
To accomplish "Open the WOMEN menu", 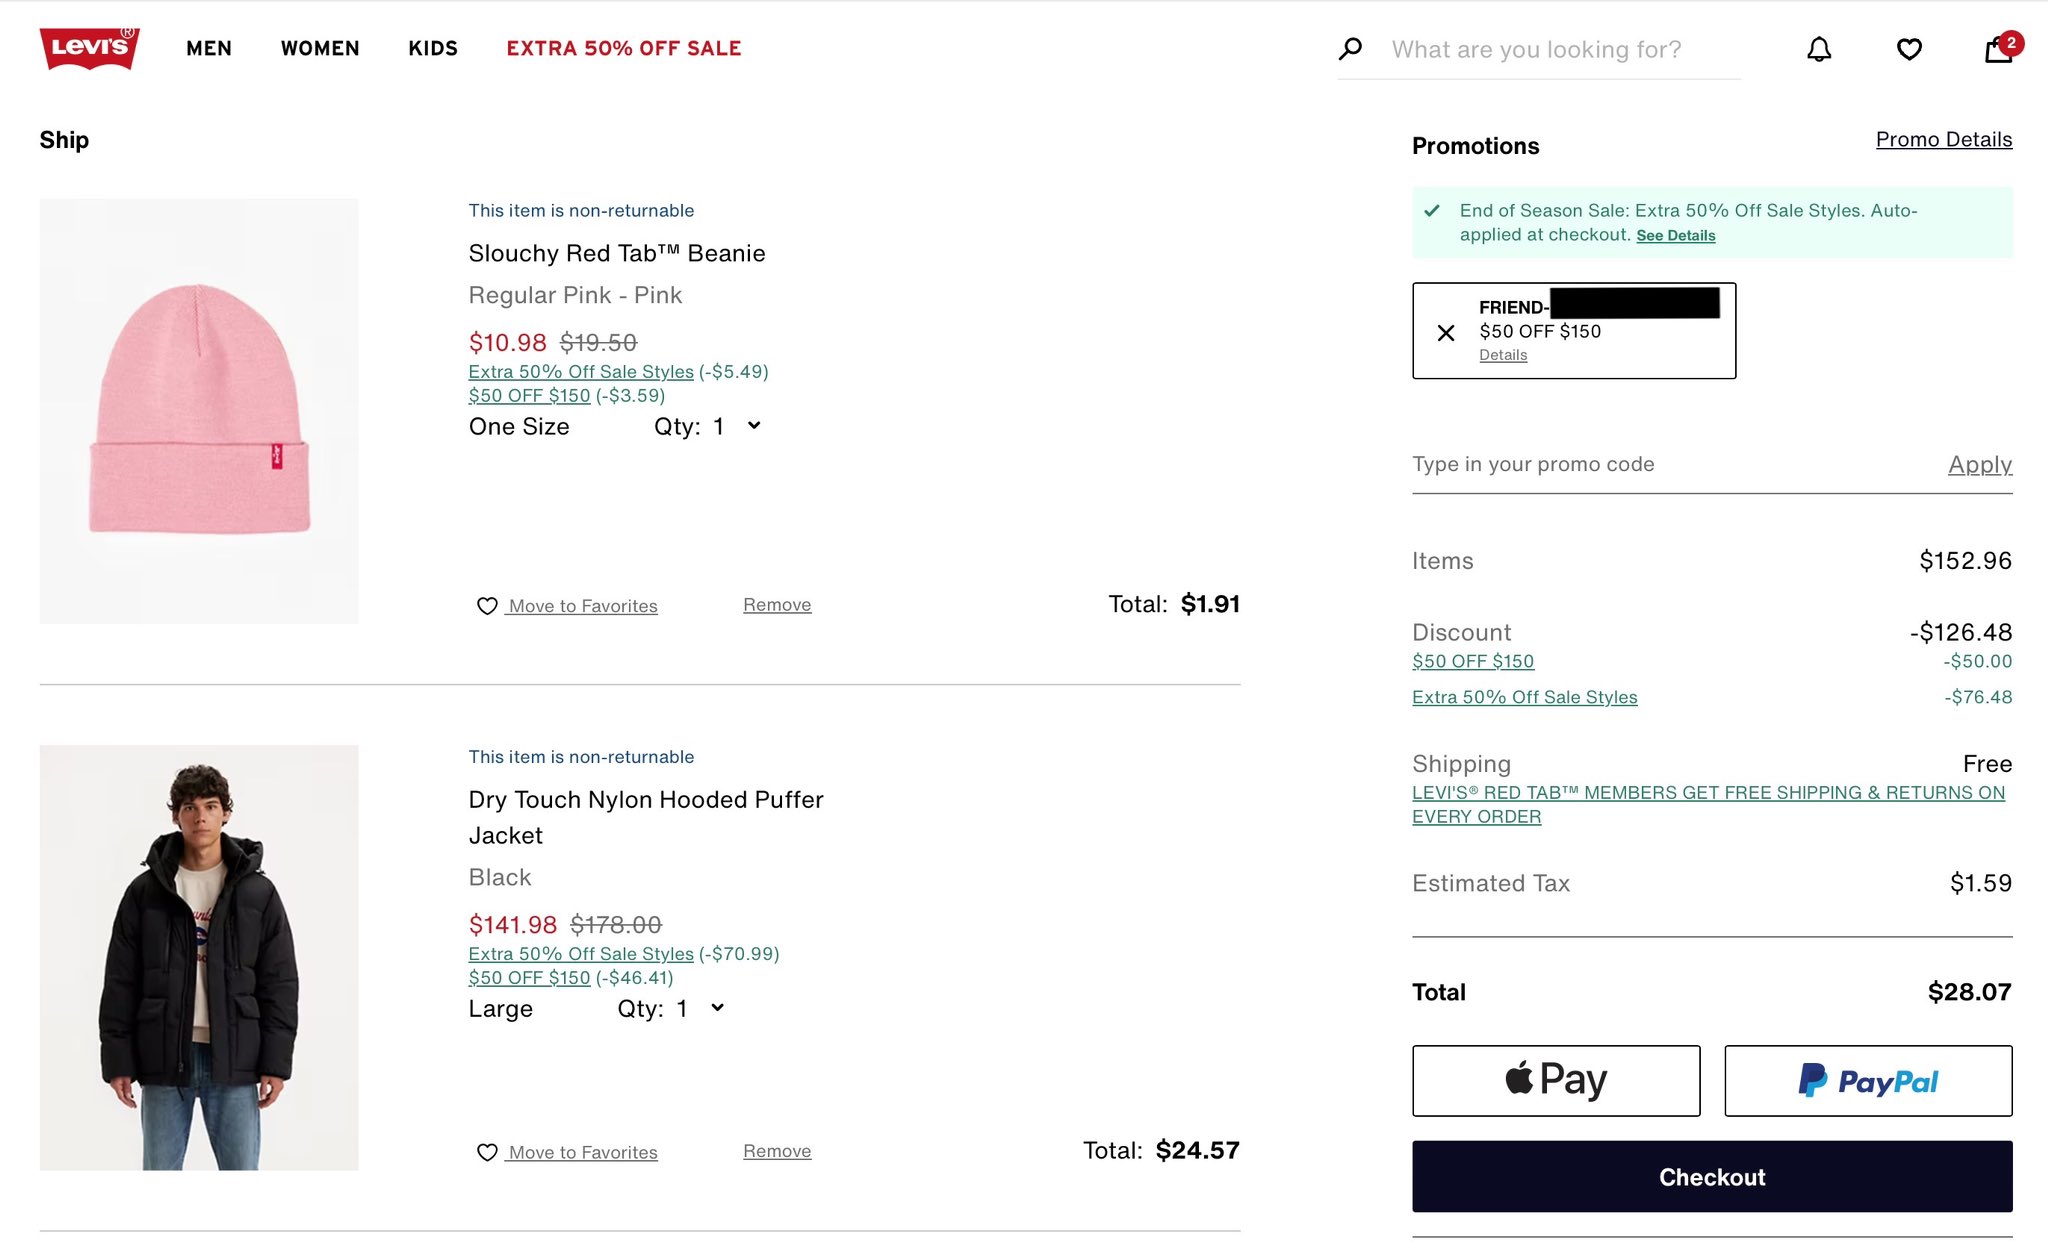I will point(320,48).
